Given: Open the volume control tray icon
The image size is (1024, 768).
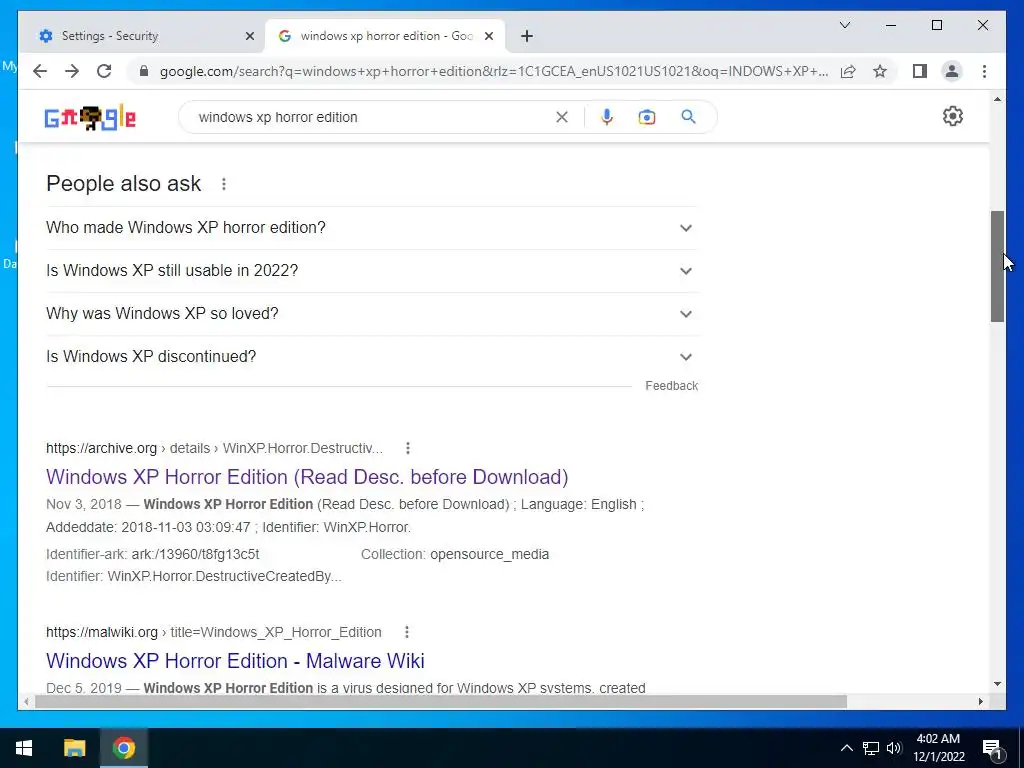Looking at the screenshot, I should click(x=894, y=748).
